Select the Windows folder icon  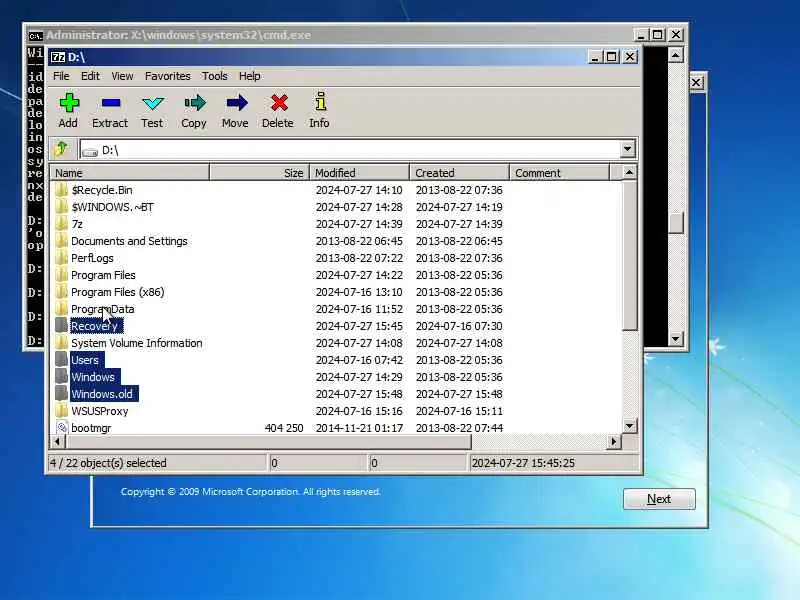point(61,377)
